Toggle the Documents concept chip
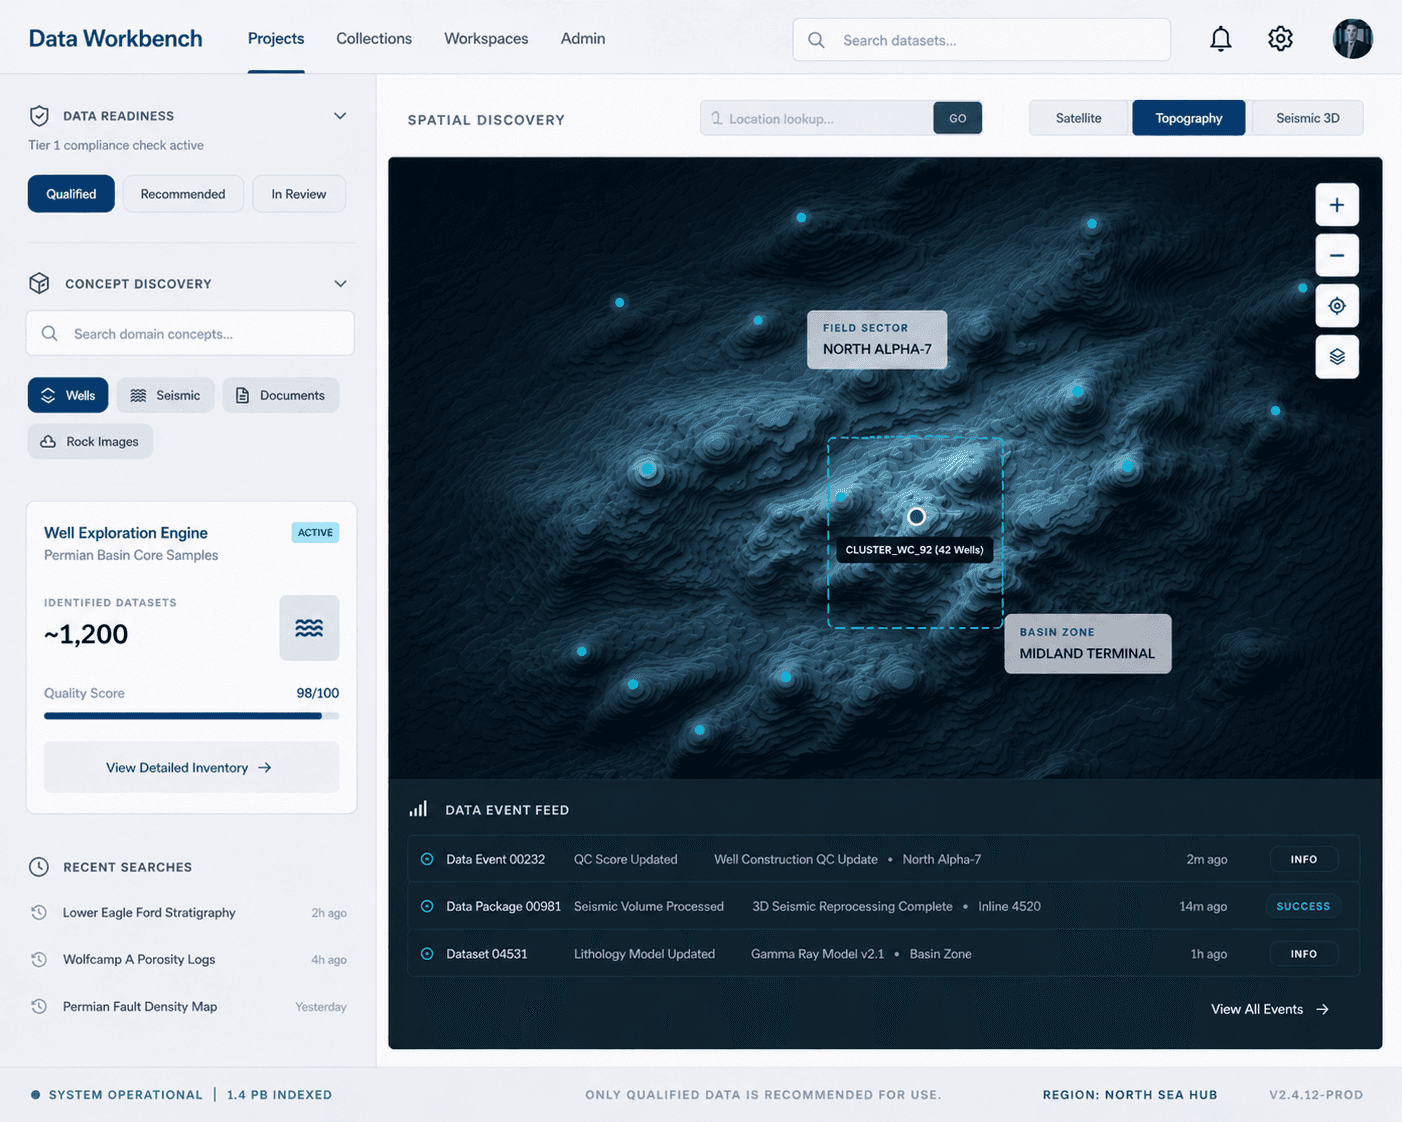Screen dimensions: 1402x1122 point(281,395)
